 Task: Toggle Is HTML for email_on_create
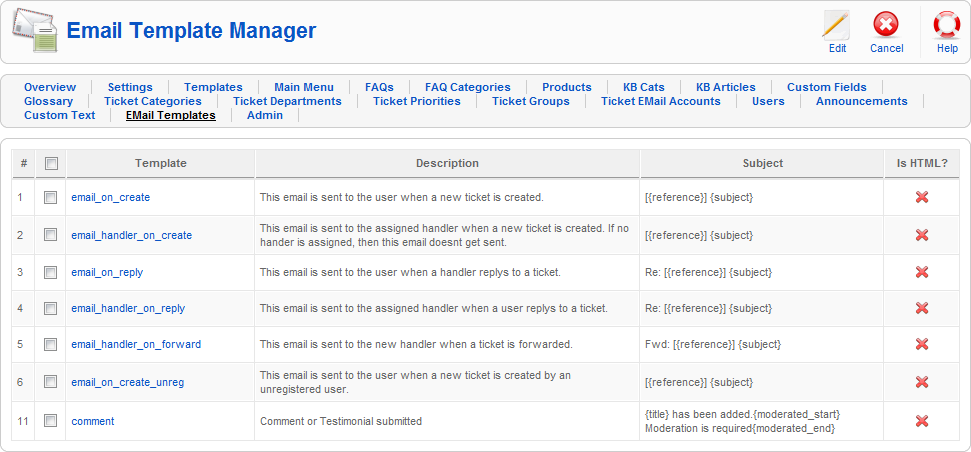click(x=922, y=198)
